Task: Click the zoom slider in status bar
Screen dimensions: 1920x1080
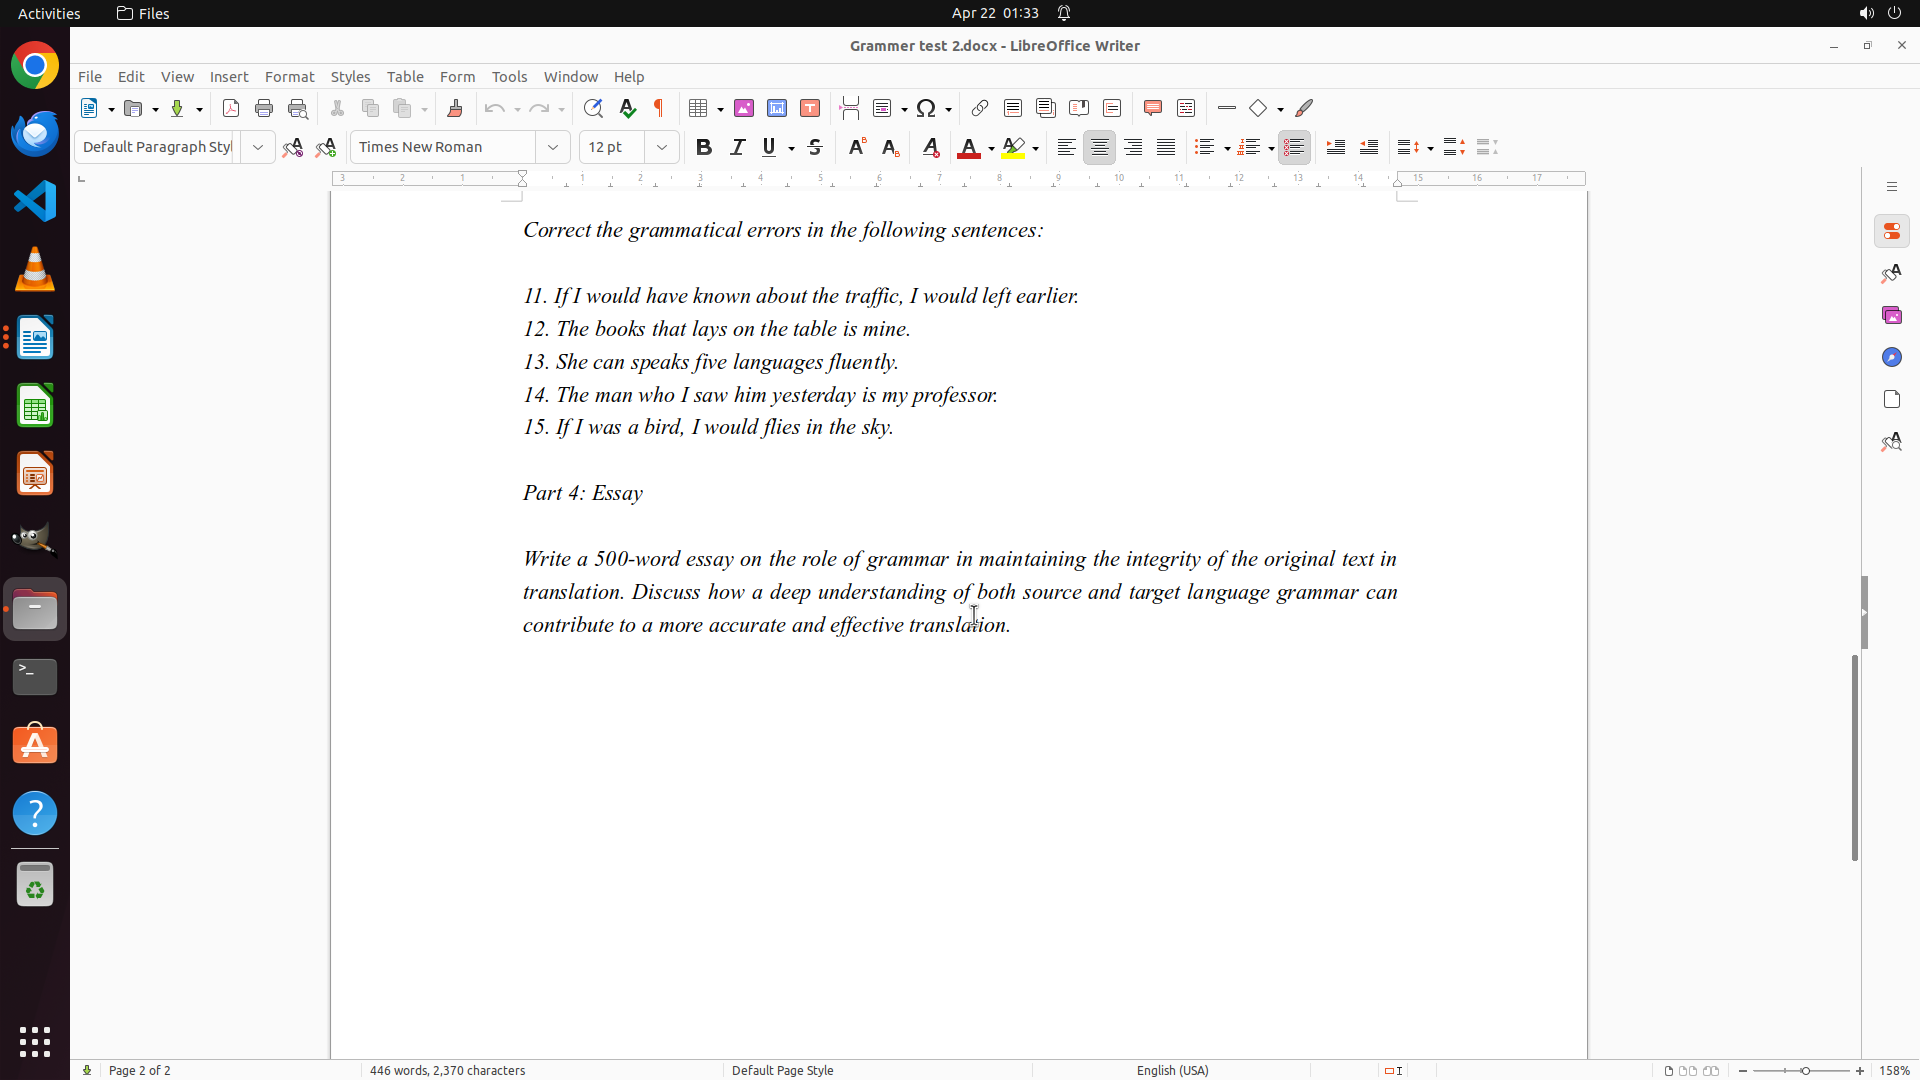Action: 1804,1070
